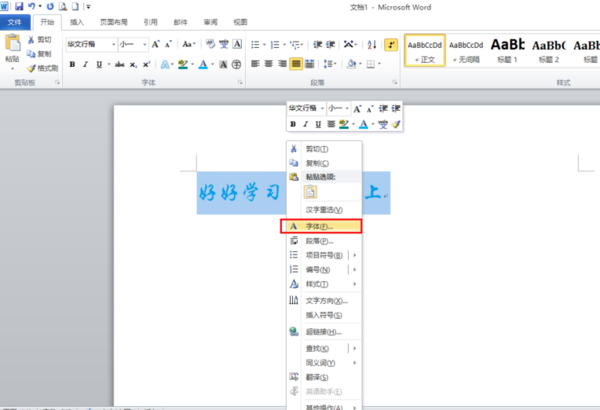Screen dimensions: 600x410
Task: Click the Phonetic Guide (拼音) icon in ribbon
Action: click(224, 44)
